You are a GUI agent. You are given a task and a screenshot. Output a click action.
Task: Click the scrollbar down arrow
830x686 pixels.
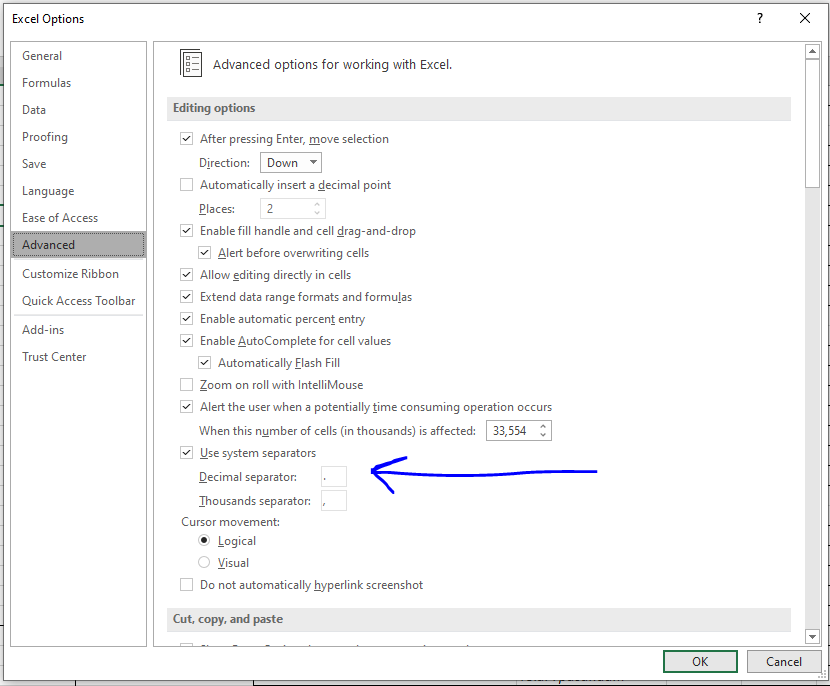pyautogui.click(x=813, y=636)
